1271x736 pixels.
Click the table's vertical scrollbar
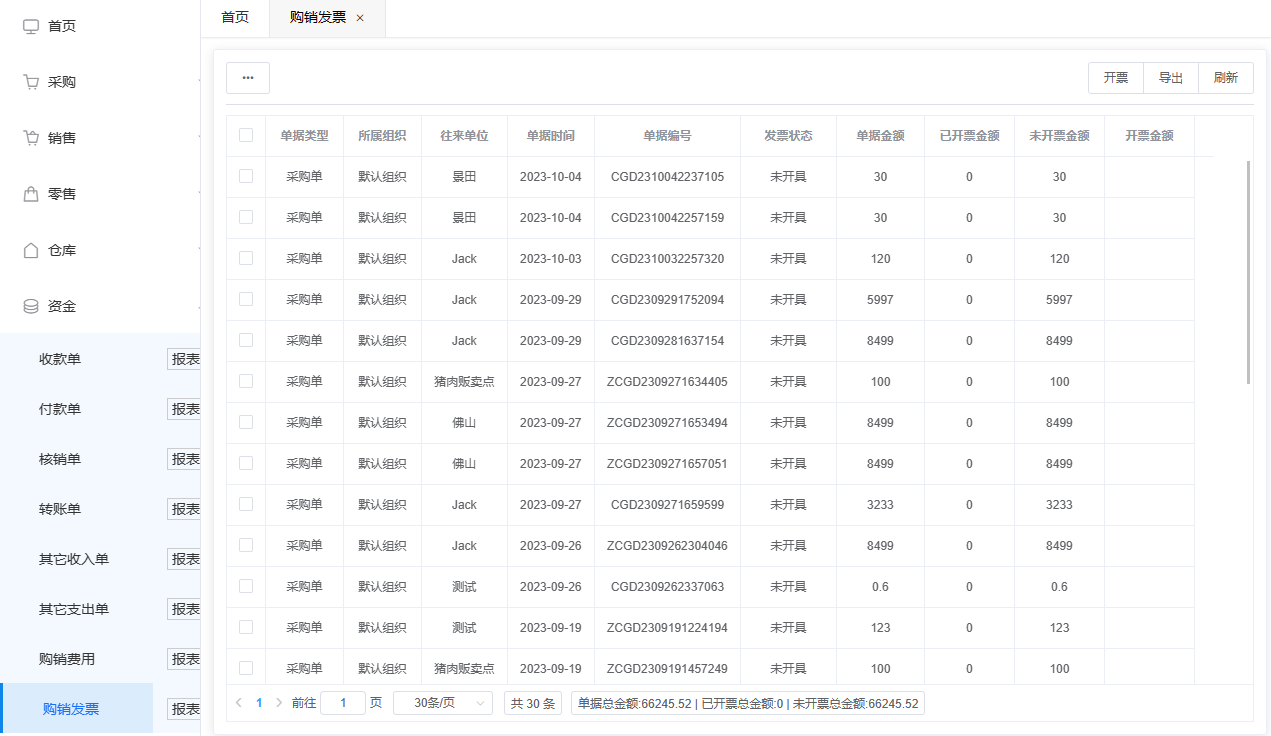pyautogui.click(x=1248, y=272)
